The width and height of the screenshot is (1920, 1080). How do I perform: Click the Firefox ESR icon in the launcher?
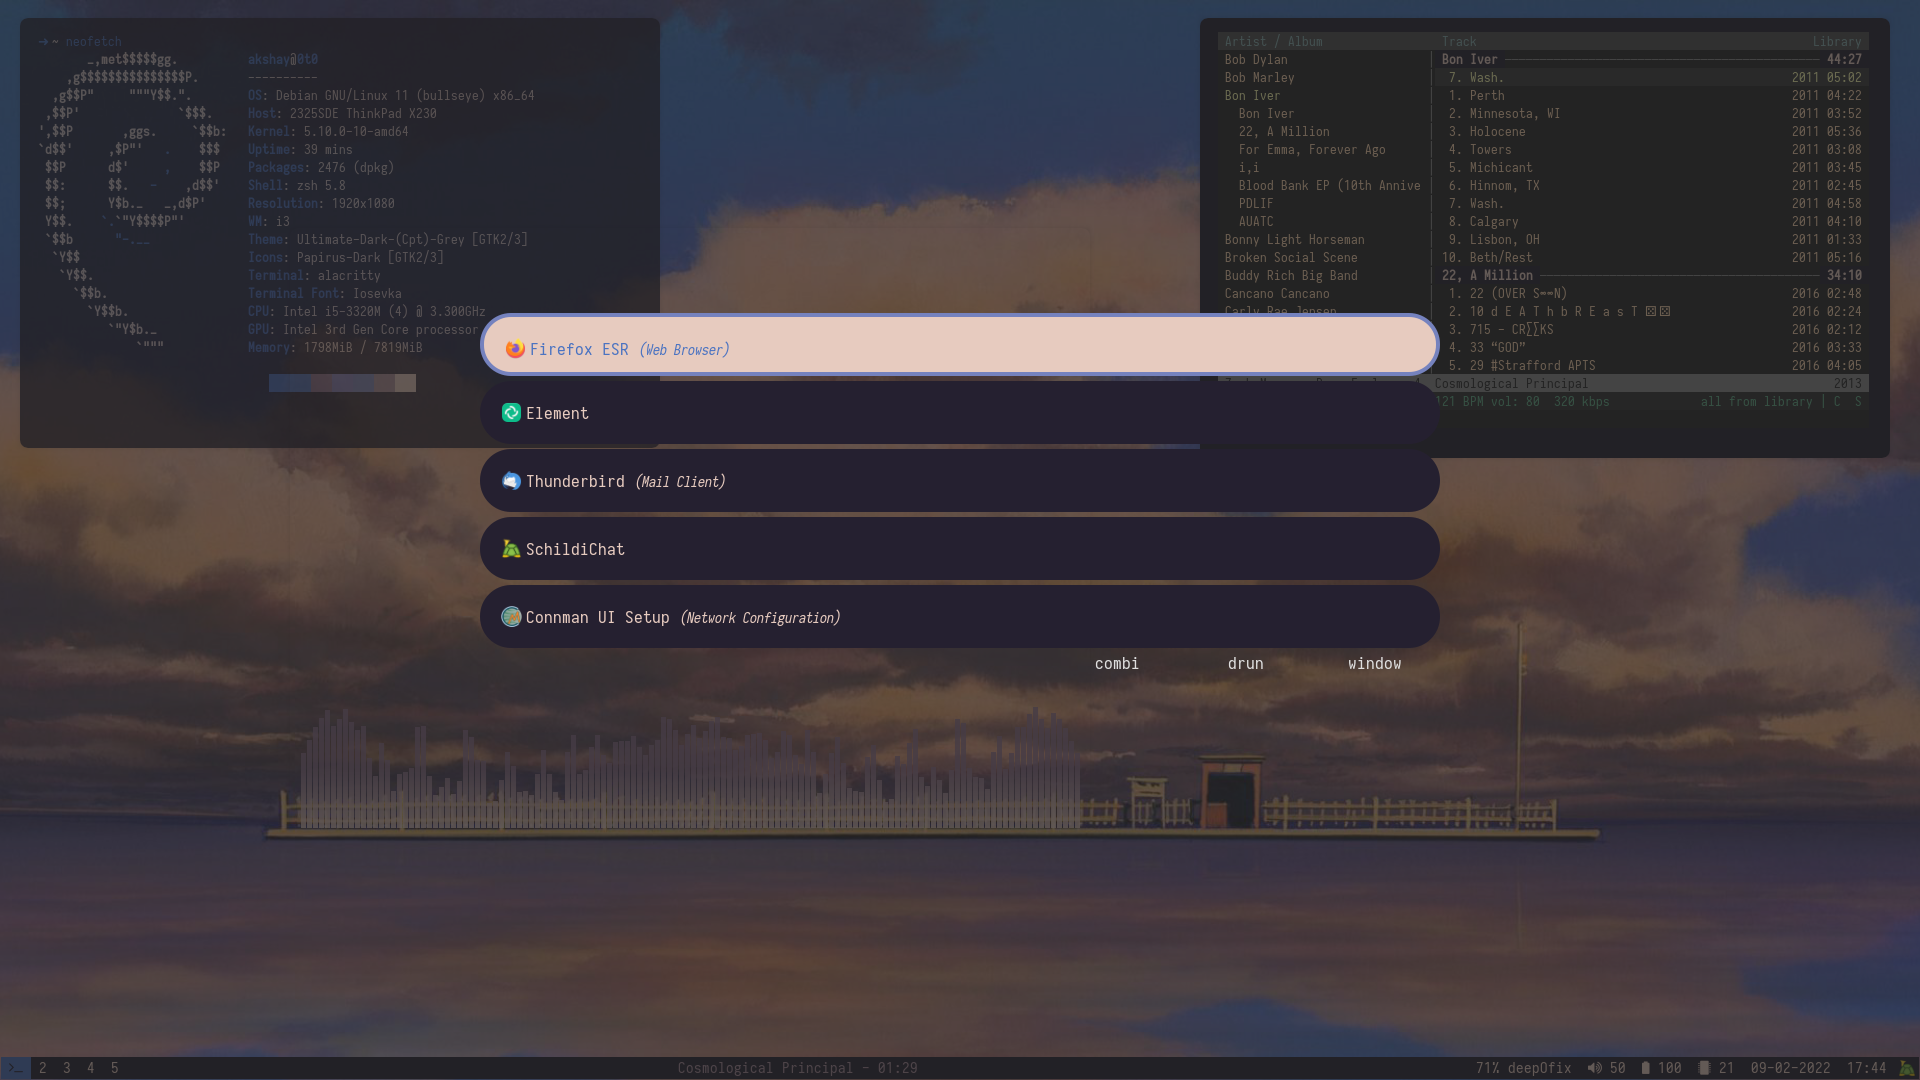tap(515, 349)
